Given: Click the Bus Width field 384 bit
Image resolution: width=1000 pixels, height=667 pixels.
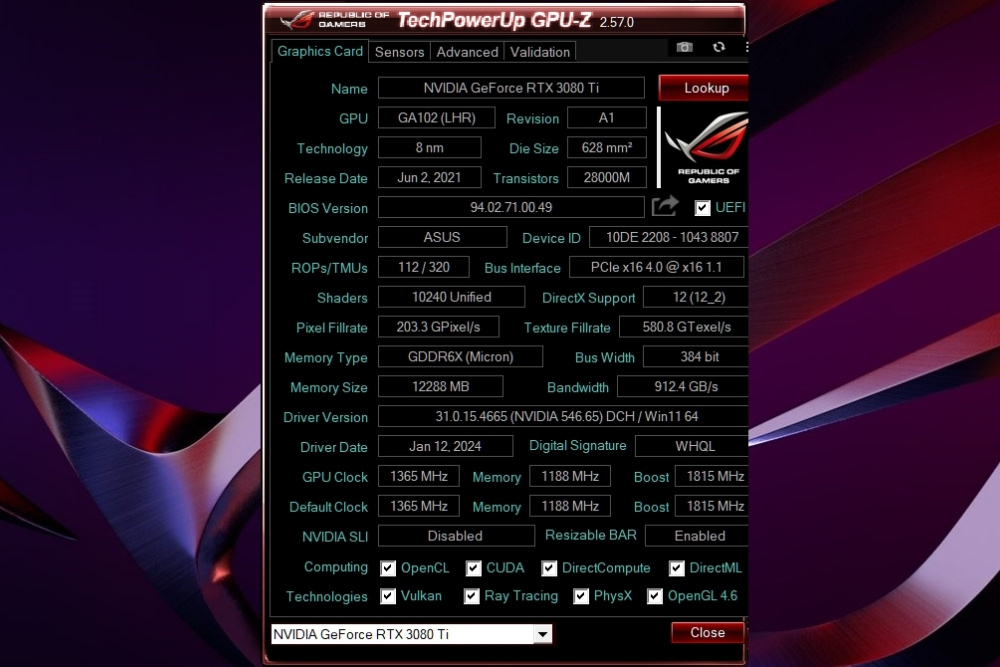Looking at the screenshot, I should (696, 356).
